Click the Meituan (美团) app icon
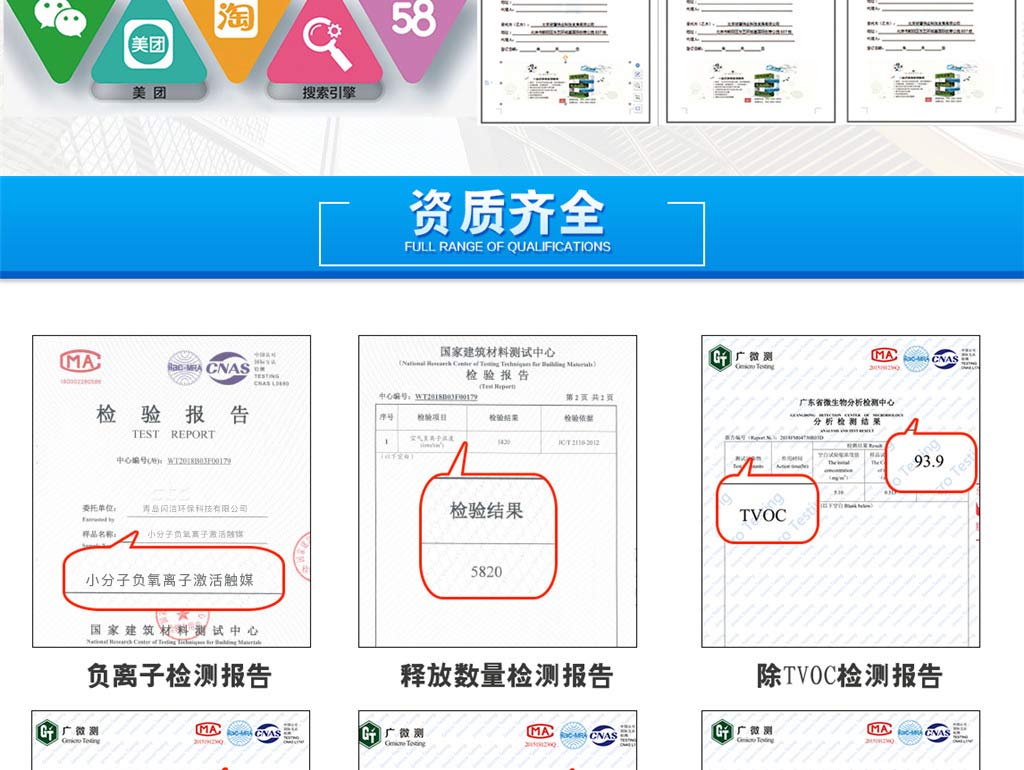1024x770 pixels. (149, 44)
